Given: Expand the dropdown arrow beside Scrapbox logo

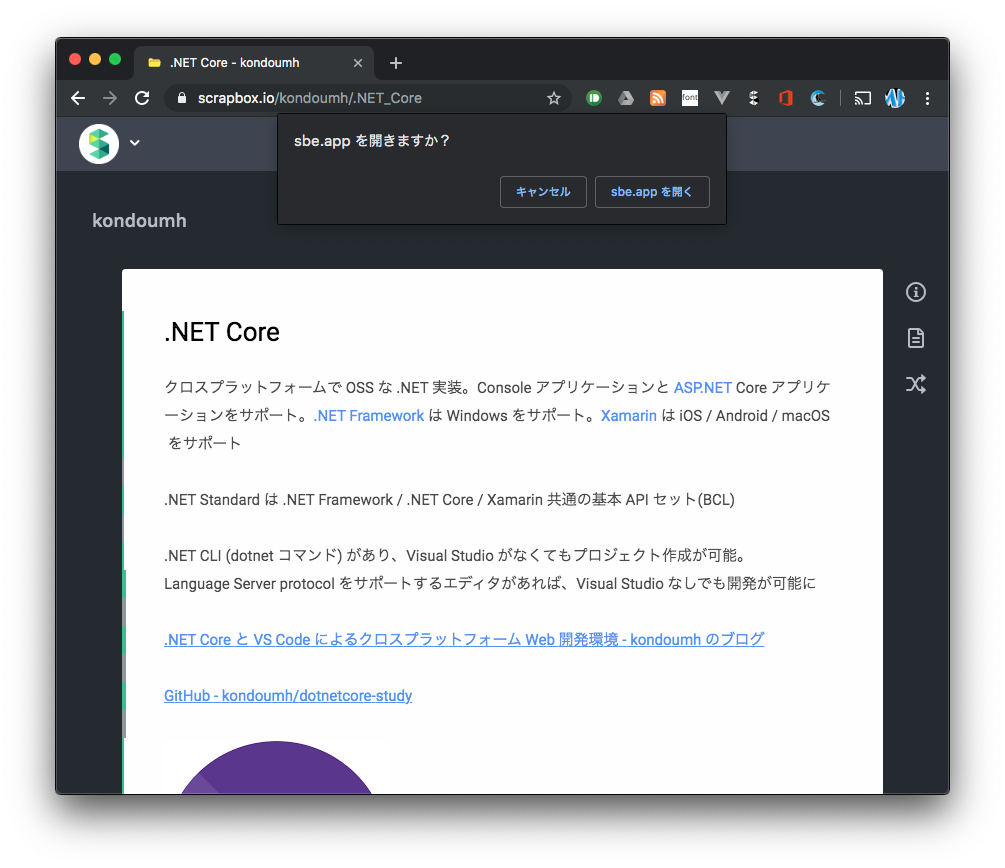Looking at the screenshot, I should [x=135, y=143].
